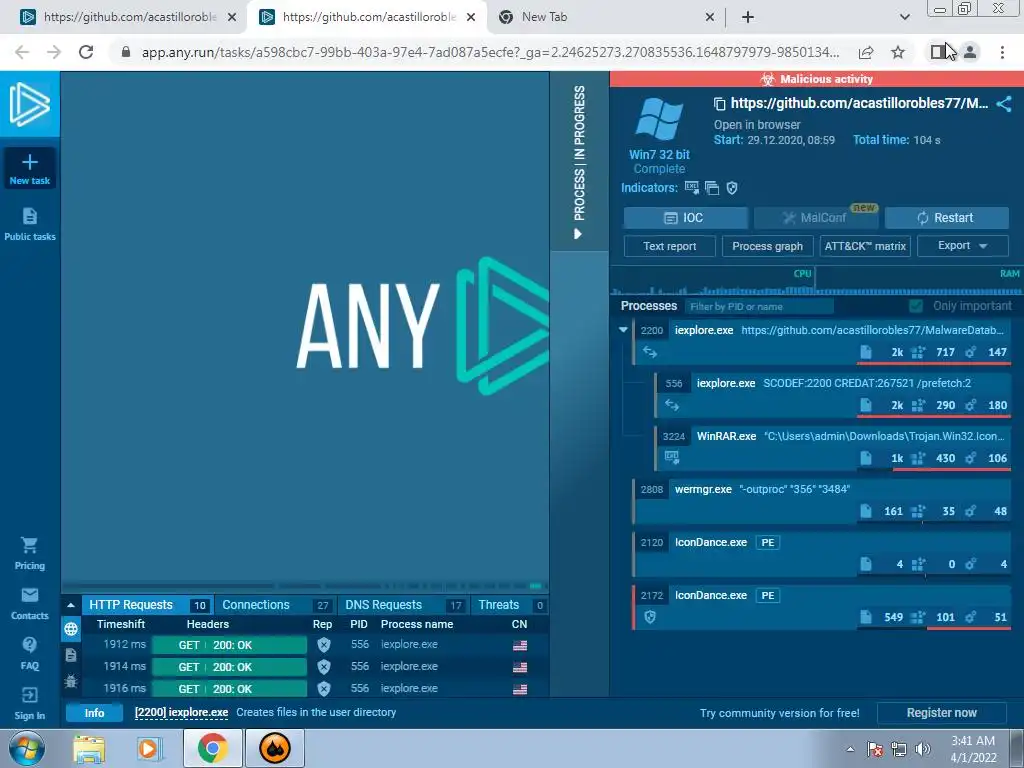Click the volume icon in system tray
Screen dimensions: 1024x768
(x=923, y=749)
